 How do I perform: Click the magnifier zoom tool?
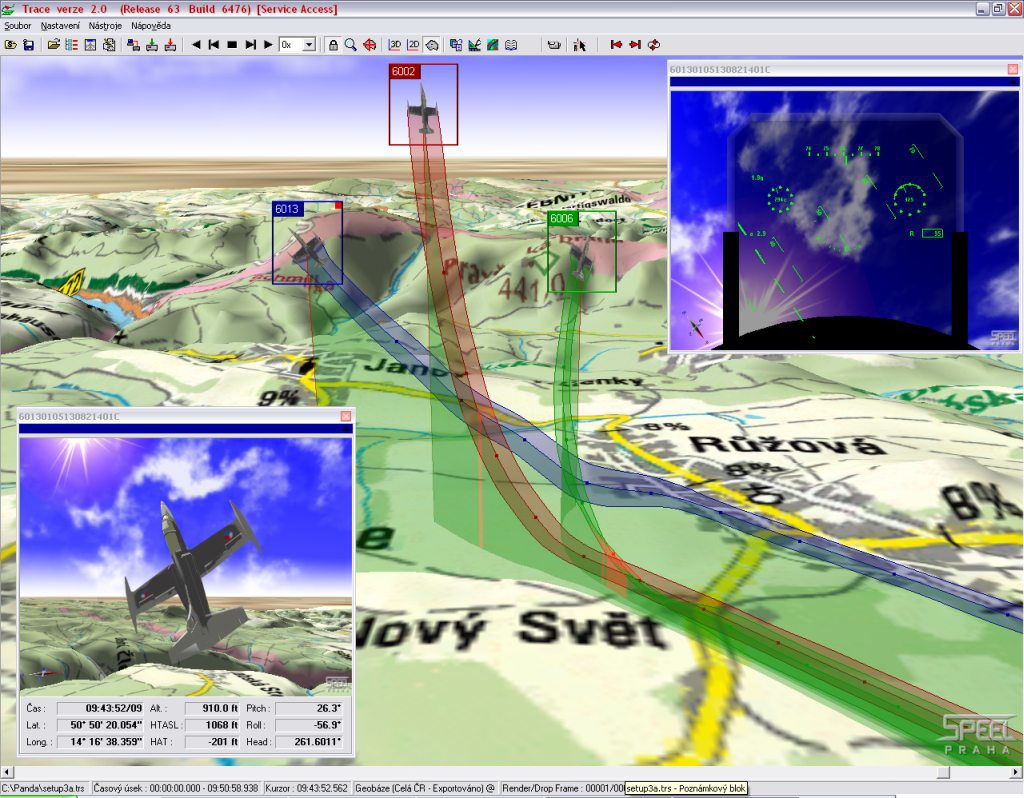[x=351, y=45]
